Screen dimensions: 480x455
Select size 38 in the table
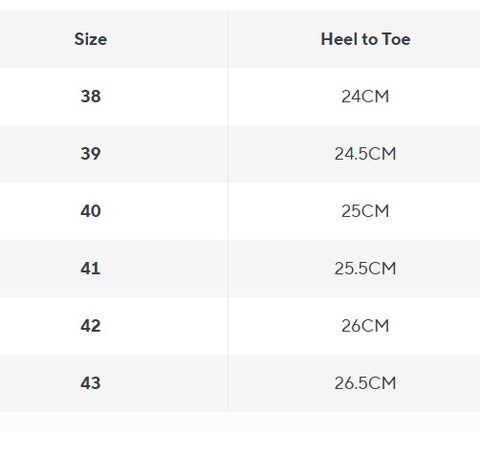tap(91, 96)
